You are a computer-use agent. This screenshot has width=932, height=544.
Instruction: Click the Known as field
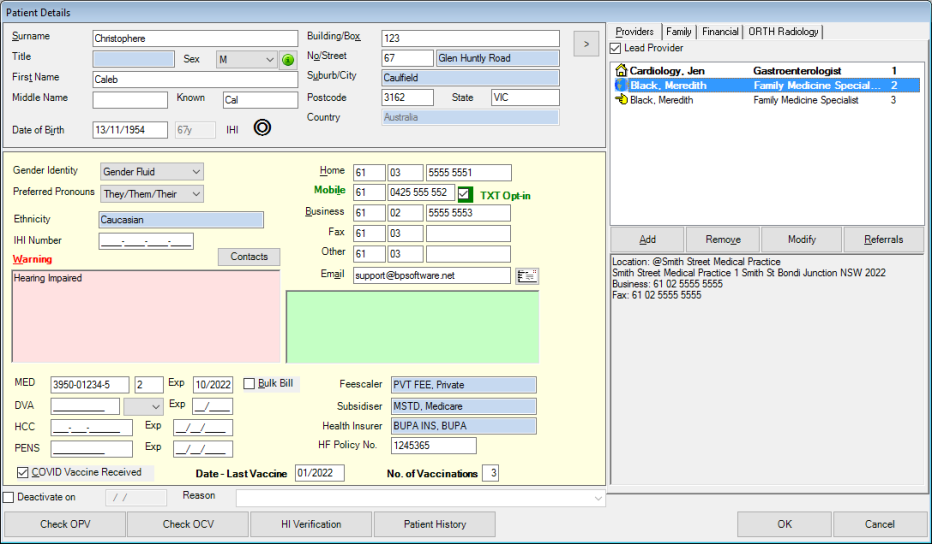tap(260, 100)
